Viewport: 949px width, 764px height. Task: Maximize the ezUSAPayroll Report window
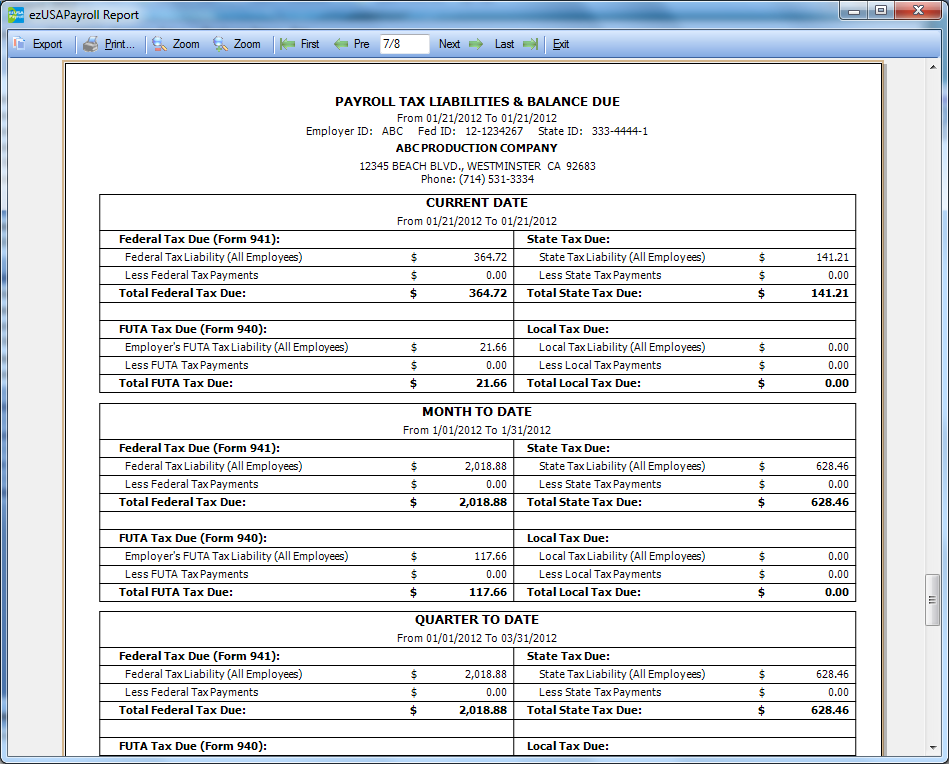(x=880, y=11)
